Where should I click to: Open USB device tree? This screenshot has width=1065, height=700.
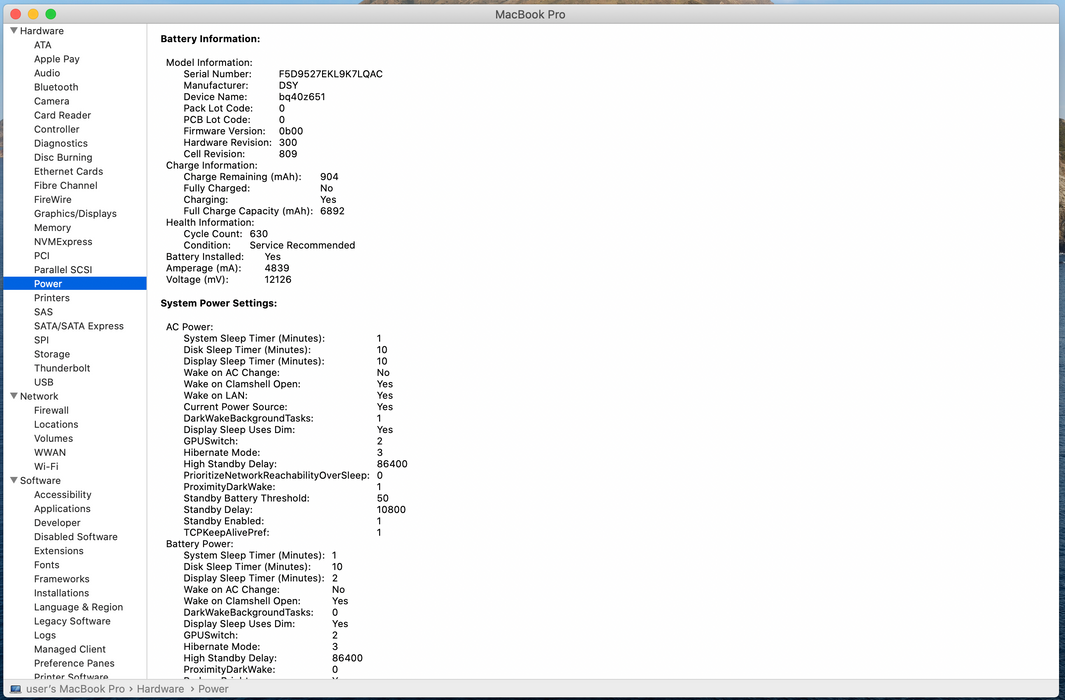pyautogui.click(x=43, y=382)
